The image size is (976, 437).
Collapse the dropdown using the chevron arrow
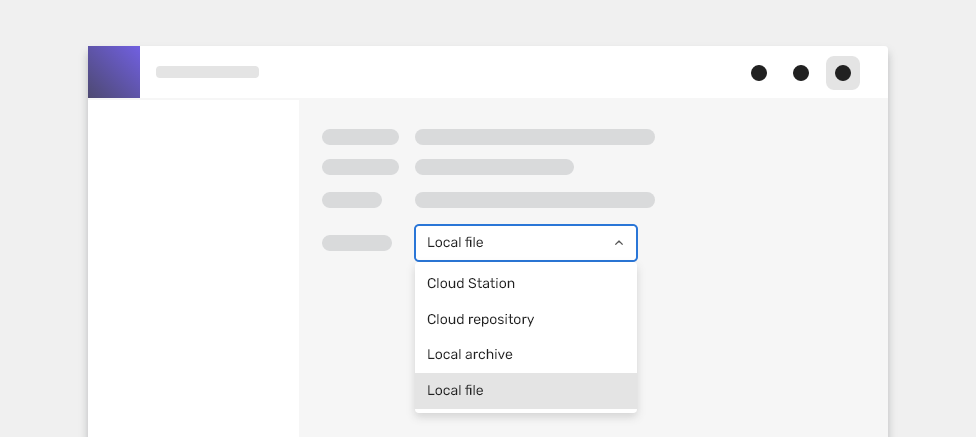pyautogui.click(x=619, y=243)
